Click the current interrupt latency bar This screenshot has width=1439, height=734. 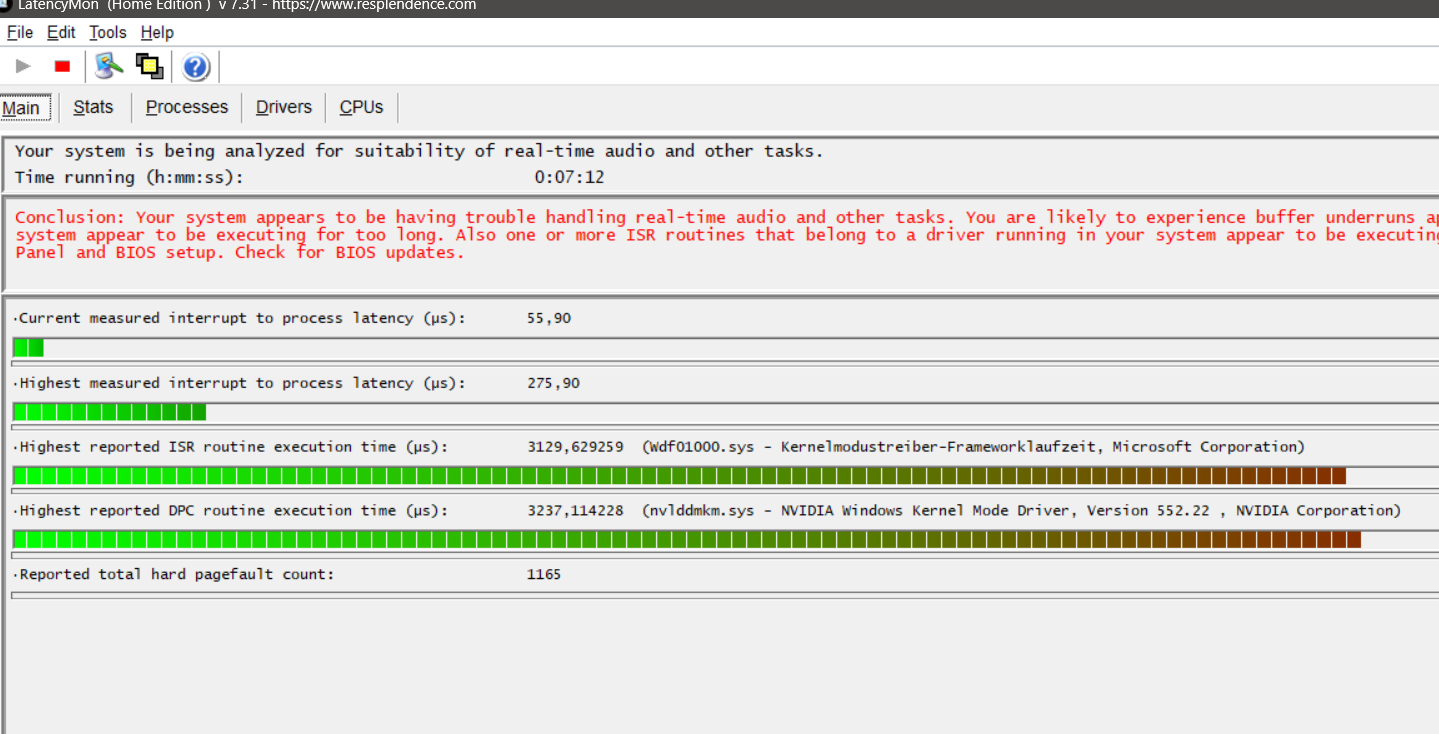725,348
